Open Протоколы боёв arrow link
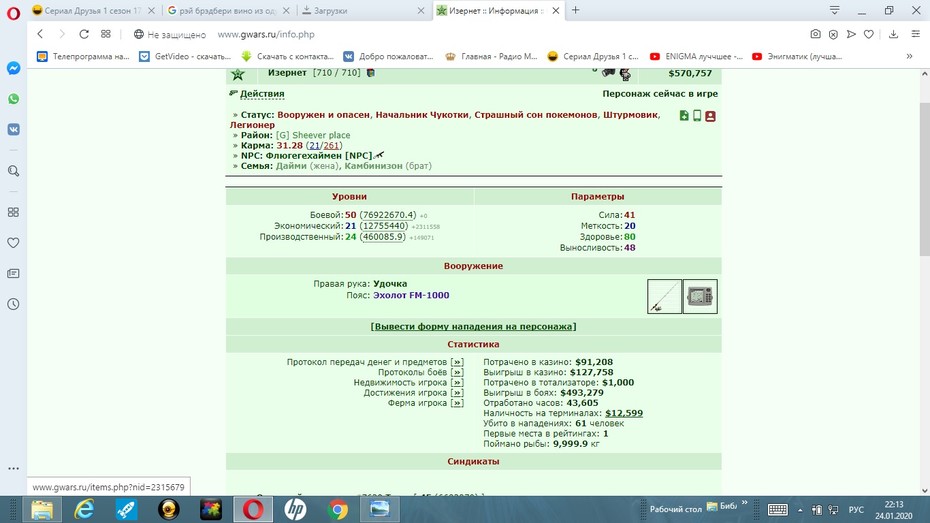Viewport: 930px width, 523px height. point(457,372)
